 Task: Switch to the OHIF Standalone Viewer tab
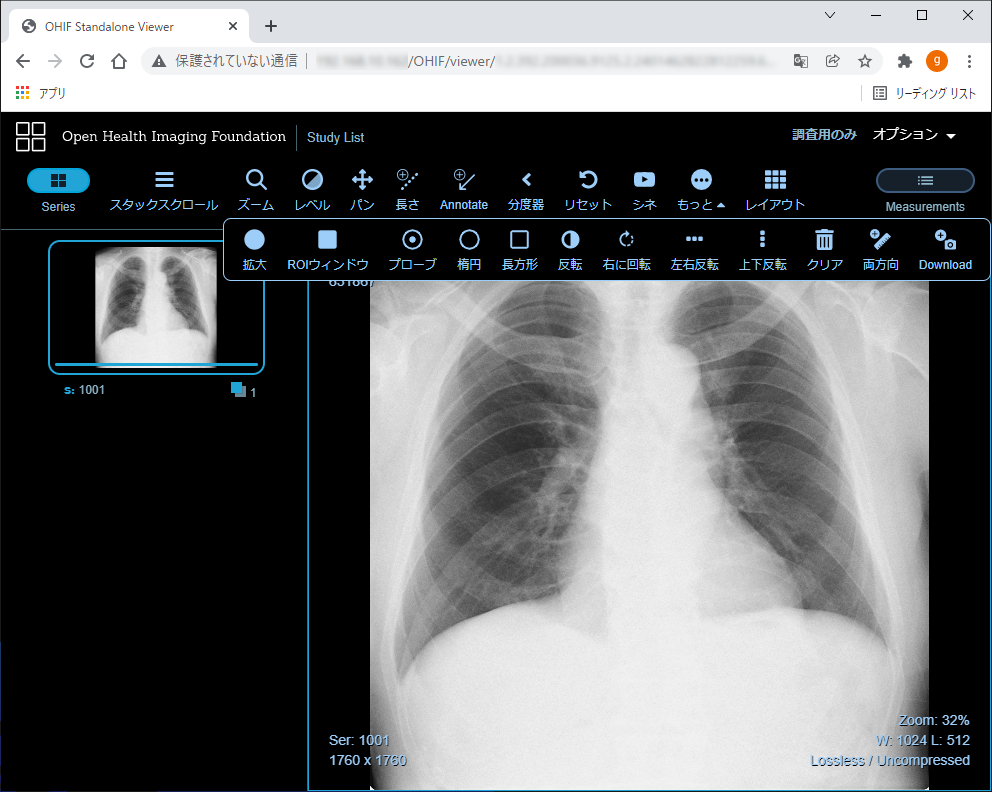[x=130, y=27]
